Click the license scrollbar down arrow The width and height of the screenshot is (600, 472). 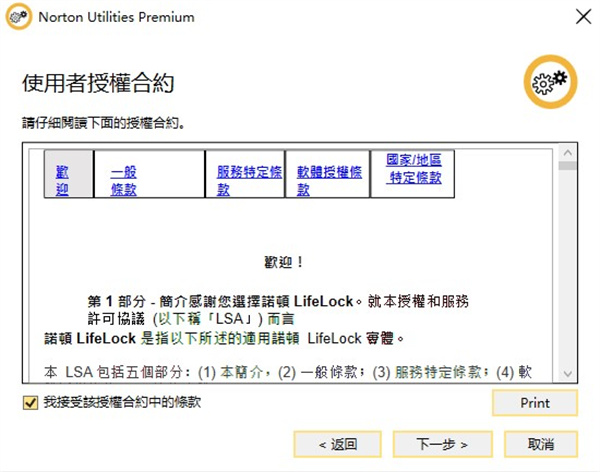tap(567, 373)
